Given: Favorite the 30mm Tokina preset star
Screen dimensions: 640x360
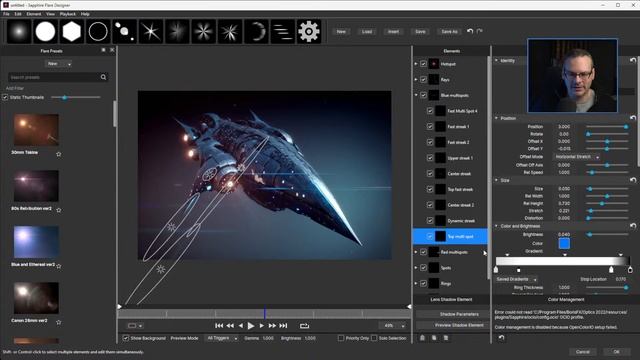Looking at the screenshot, I should (58, 154).
